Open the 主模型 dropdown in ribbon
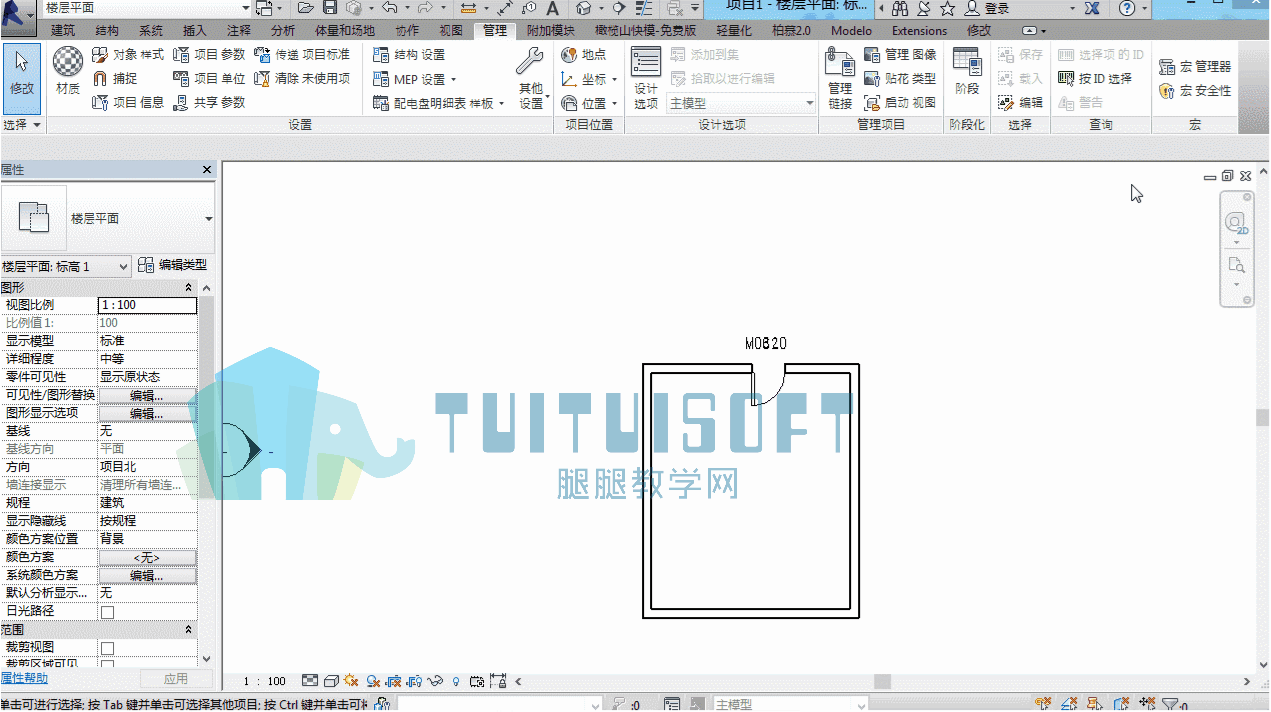1271x712 pixels. [741, 103]
